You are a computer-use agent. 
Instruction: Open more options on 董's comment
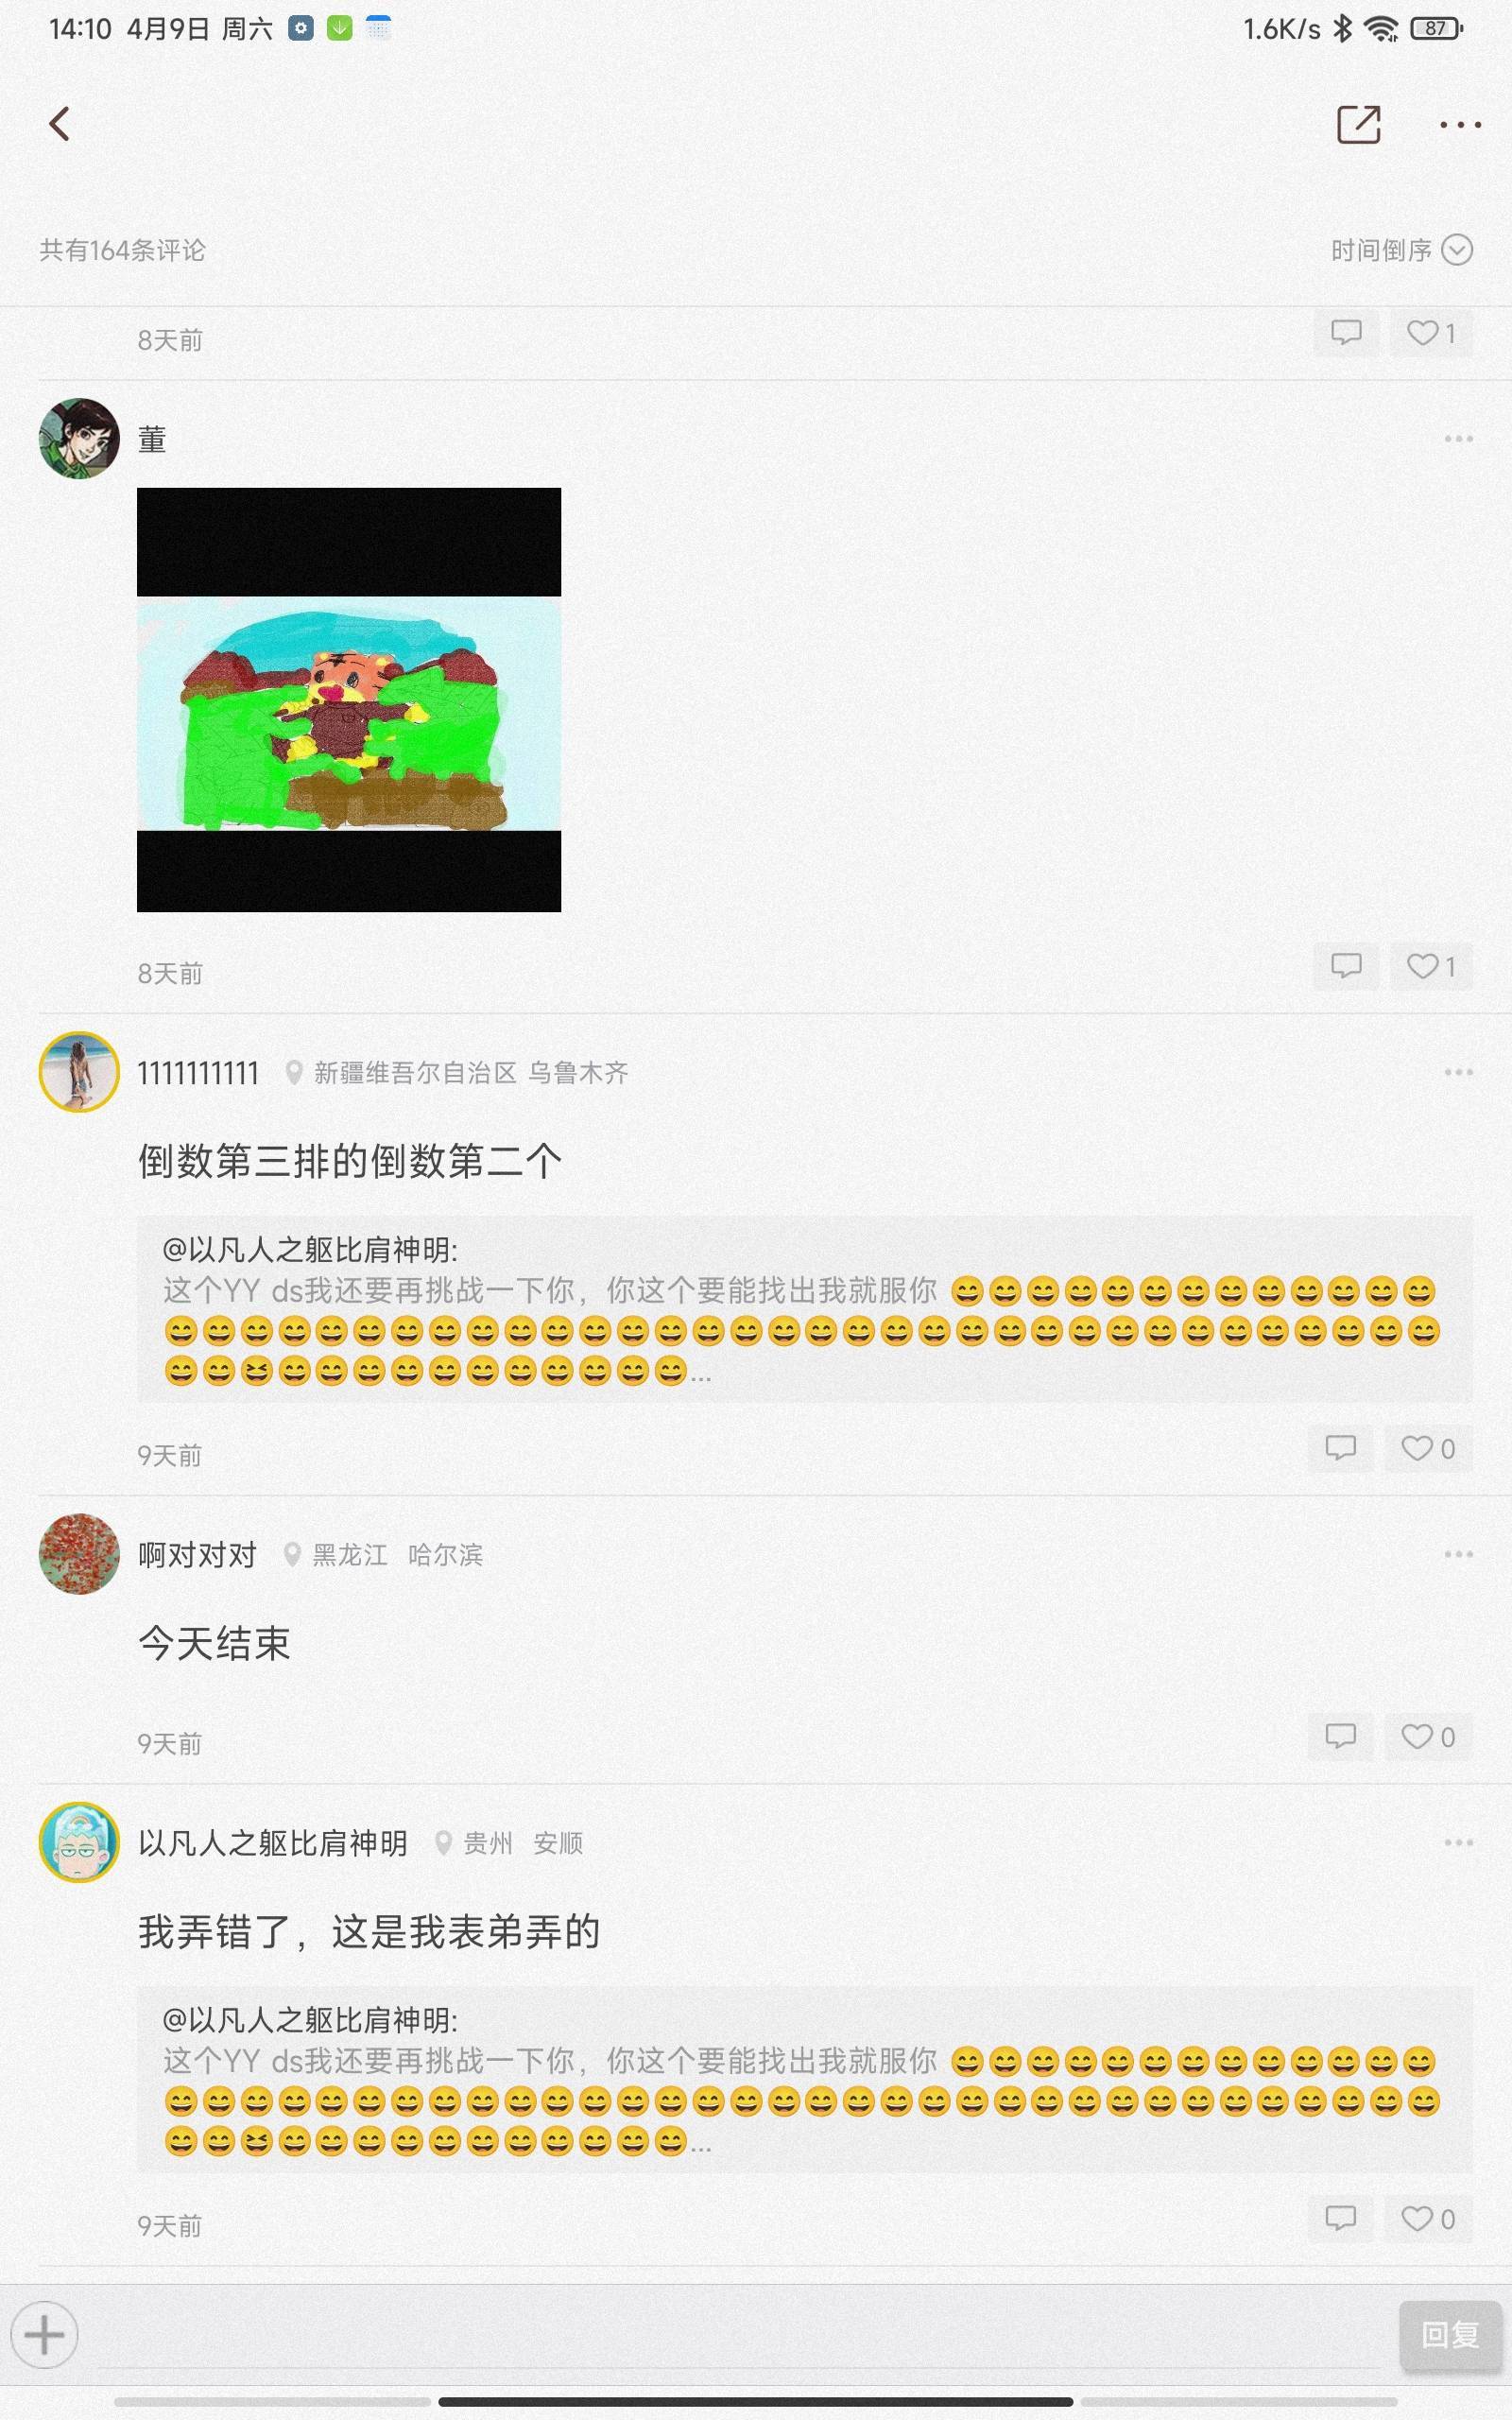[x=1459, y=439]
